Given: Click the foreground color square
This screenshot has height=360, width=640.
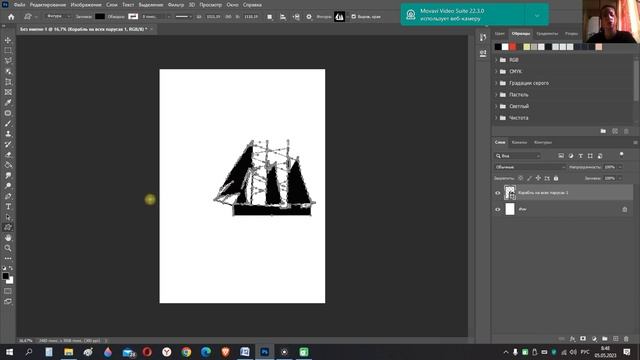Looking at the screenshot, I should pyautogui.click(x=5, y=276).
